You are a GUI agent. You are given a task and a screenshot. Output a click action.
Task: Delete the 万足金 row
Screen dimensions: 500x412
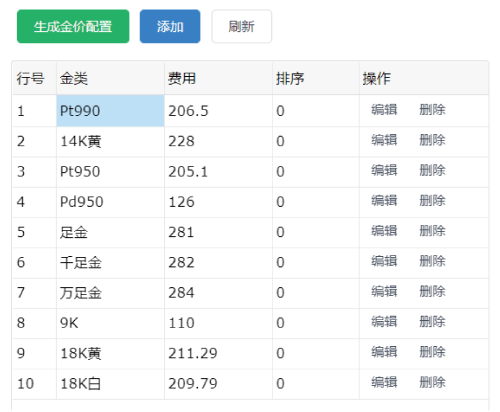point(432,291)
